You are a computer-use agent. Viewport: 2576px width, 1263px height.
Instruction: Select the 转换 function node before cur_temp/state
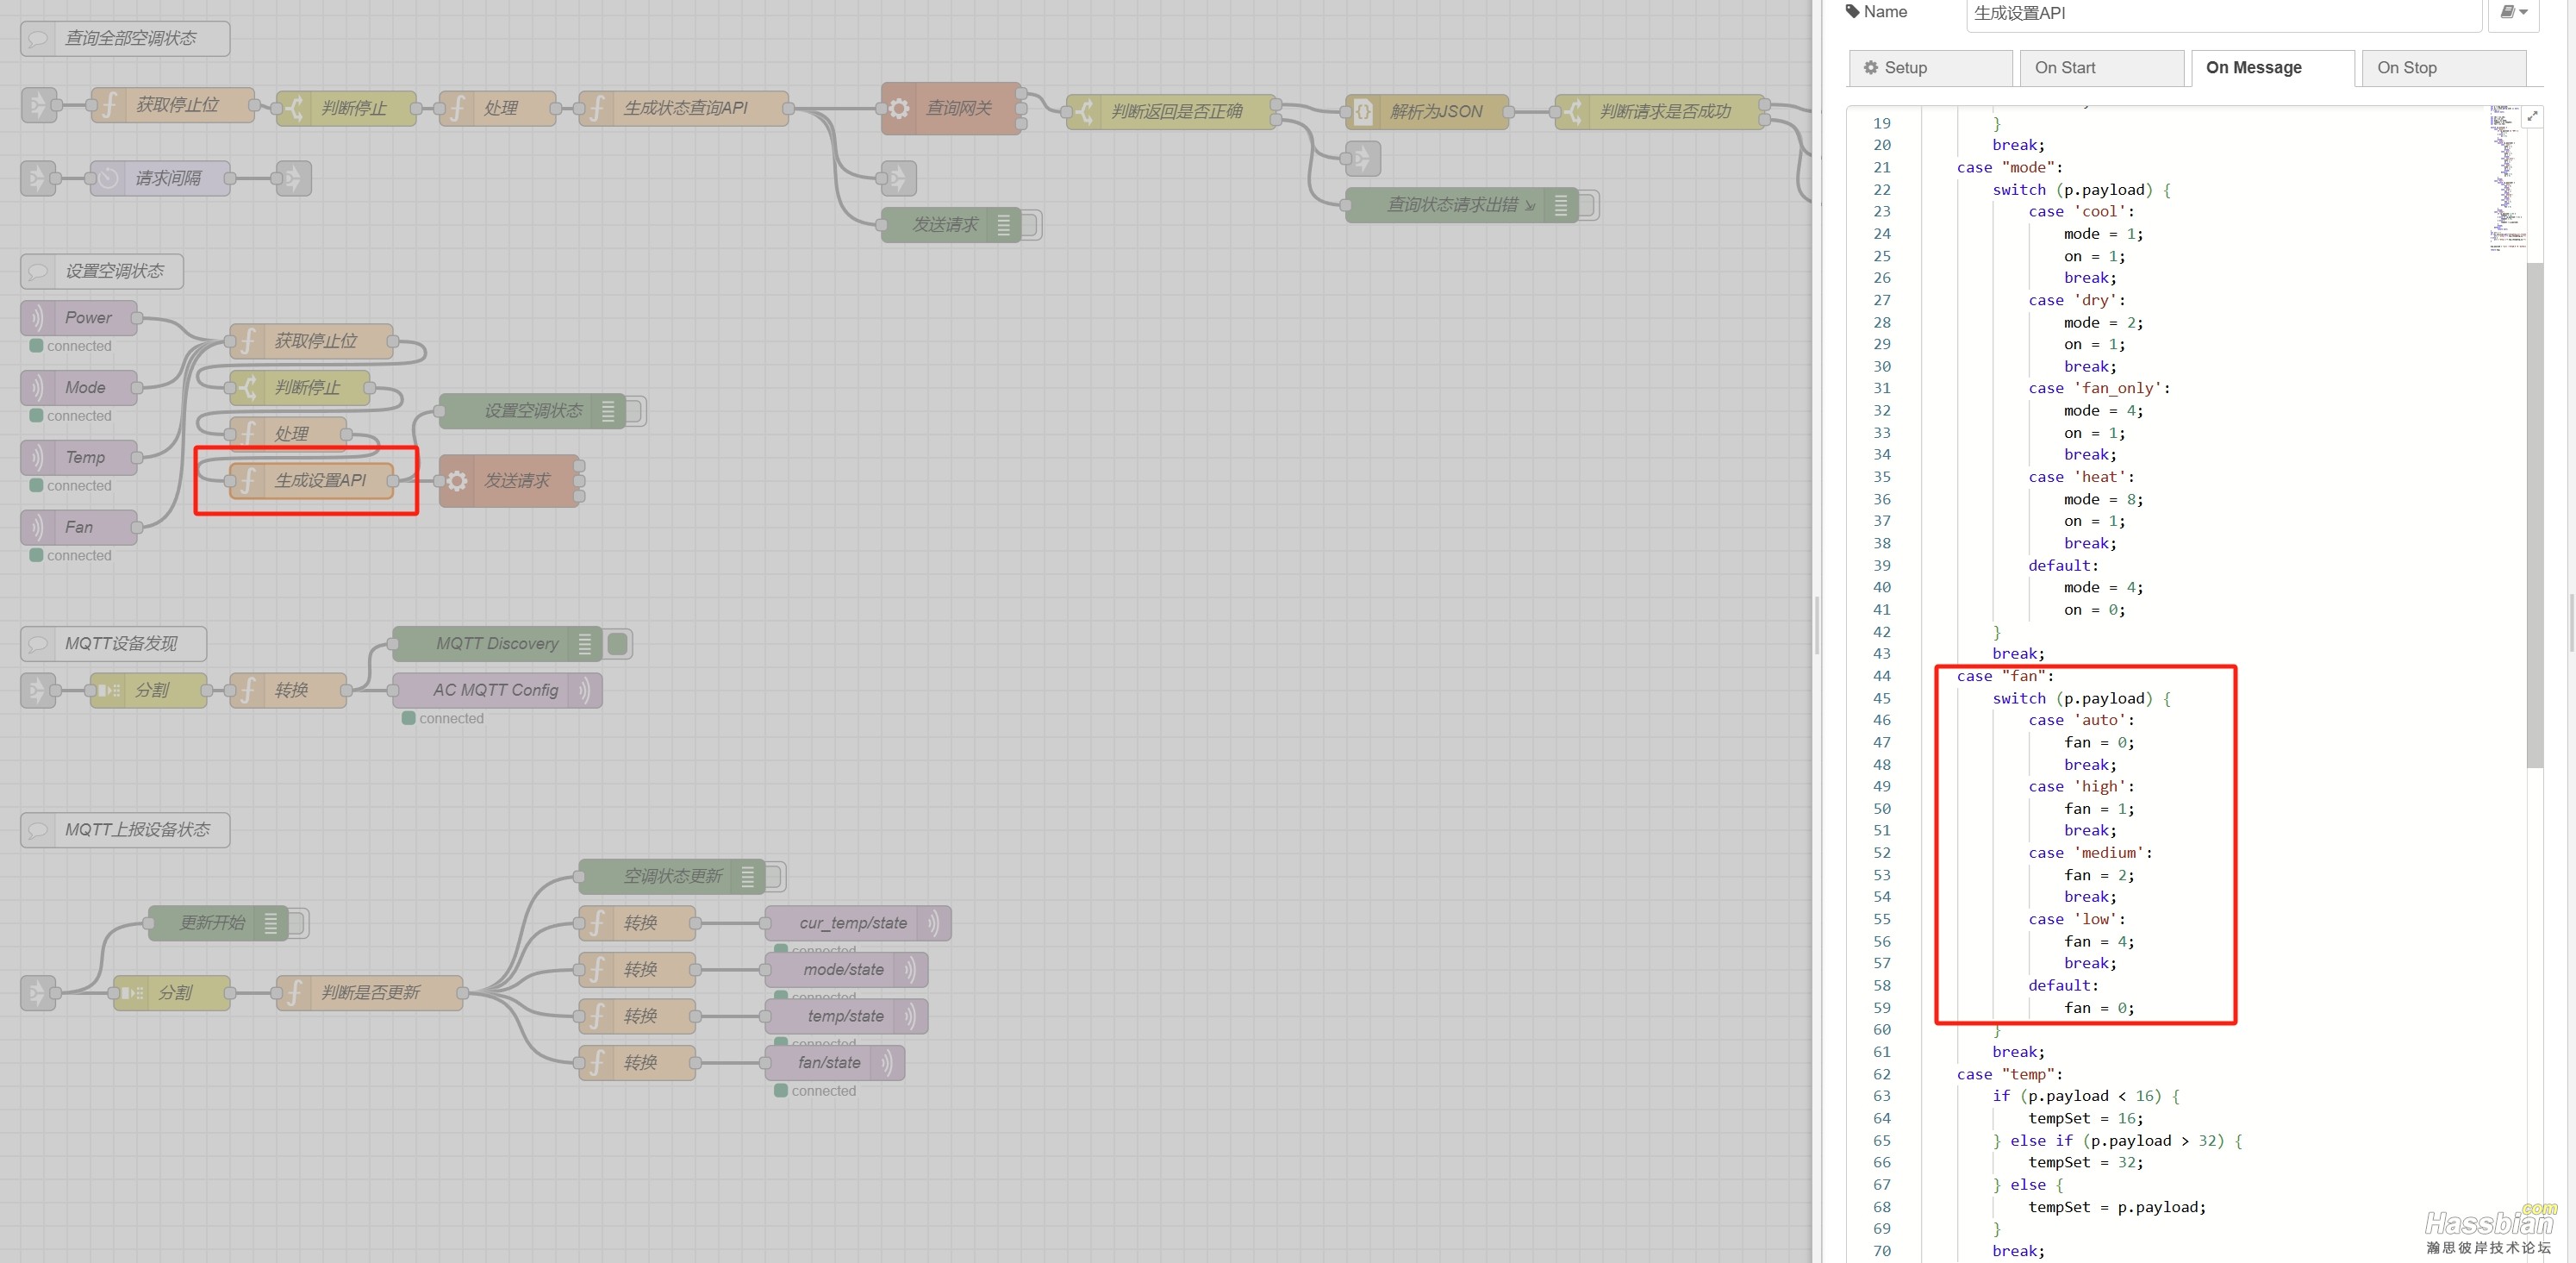[637, 923]
